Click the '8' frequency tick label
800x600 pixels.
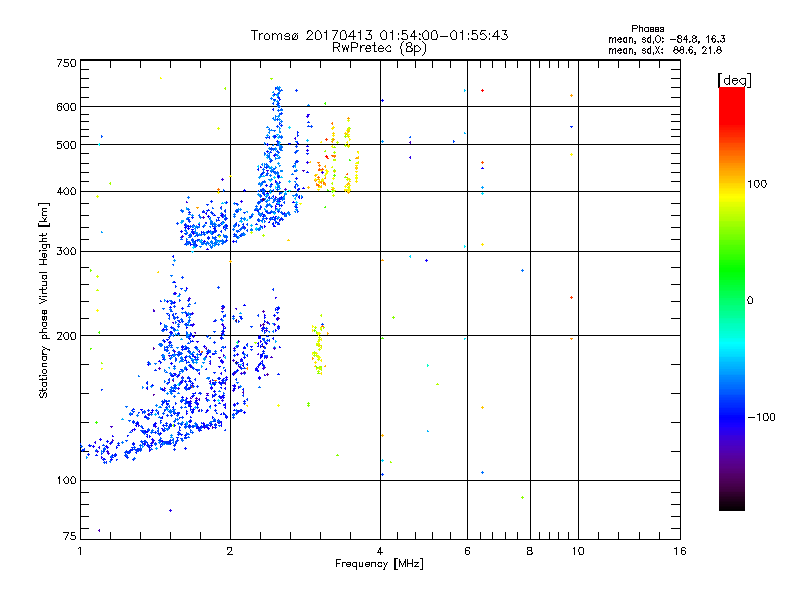[x=530, y=551]
